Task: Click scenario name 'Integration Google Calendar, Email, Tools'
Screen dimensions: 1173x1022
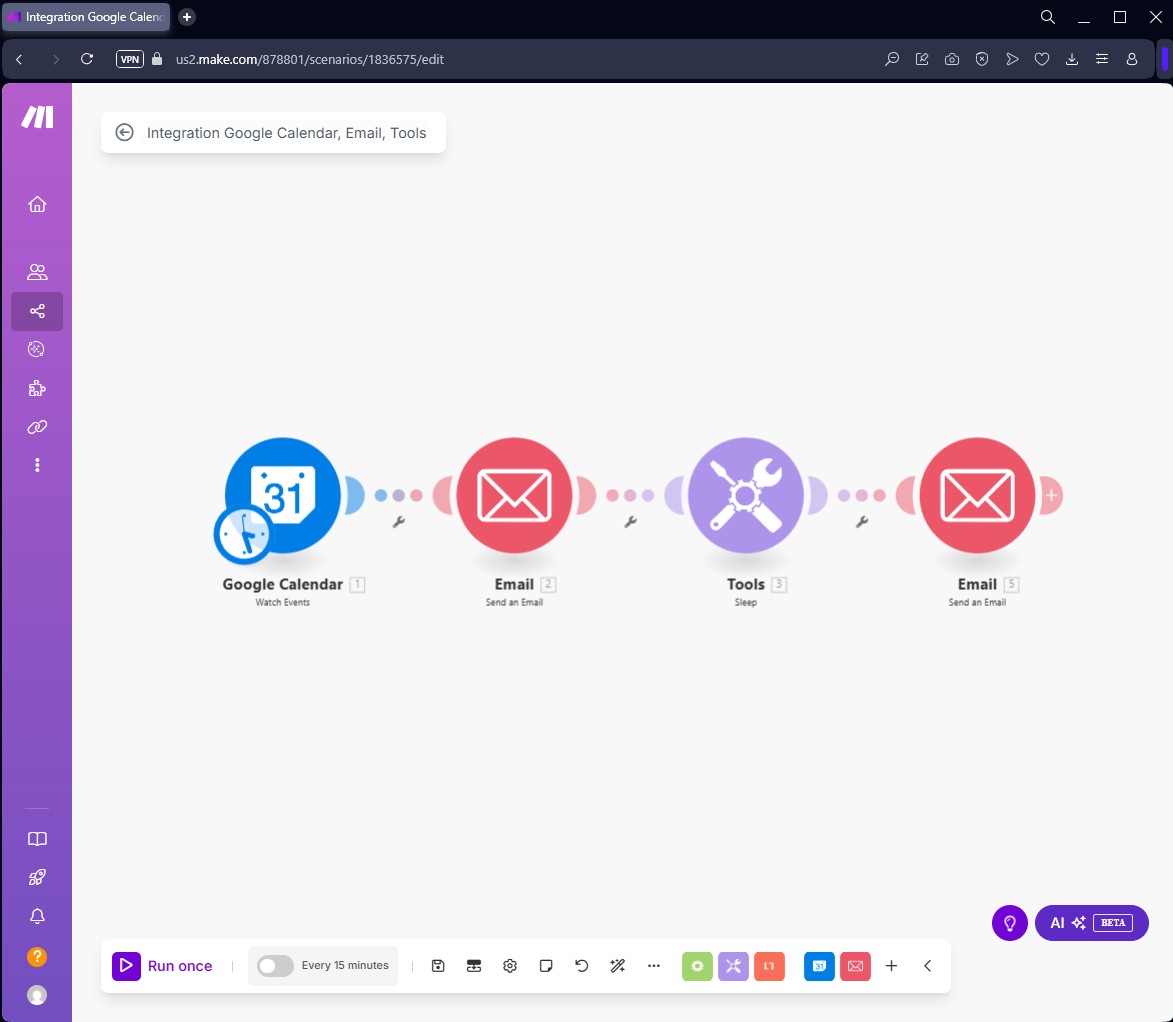Action: 287,133
